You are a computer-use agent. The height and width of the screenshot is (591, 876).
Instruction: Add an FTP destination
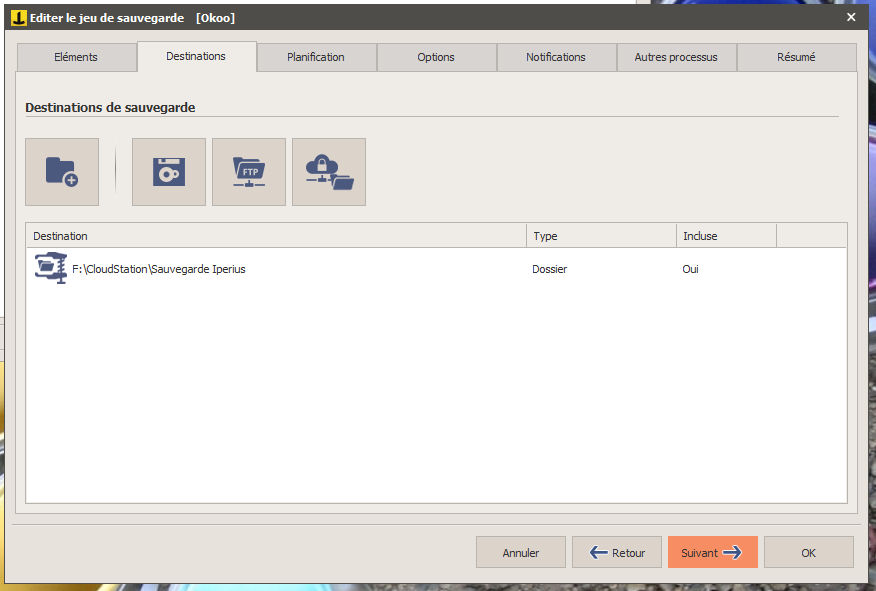[x=249, y=172]
